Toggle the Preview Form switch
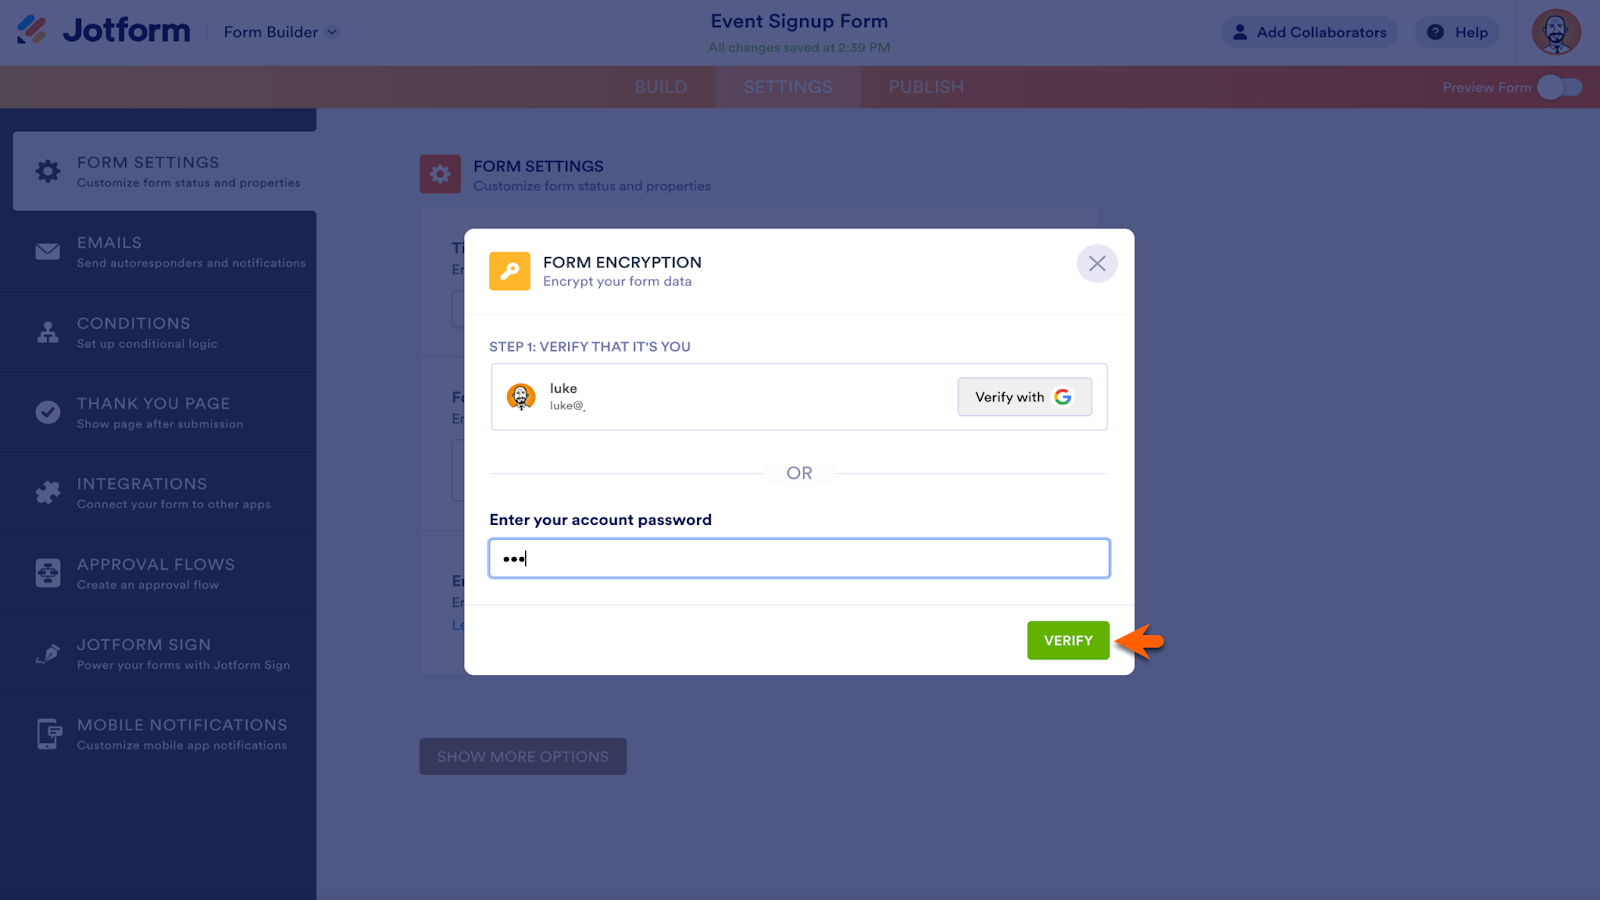 pos(1559,88)
